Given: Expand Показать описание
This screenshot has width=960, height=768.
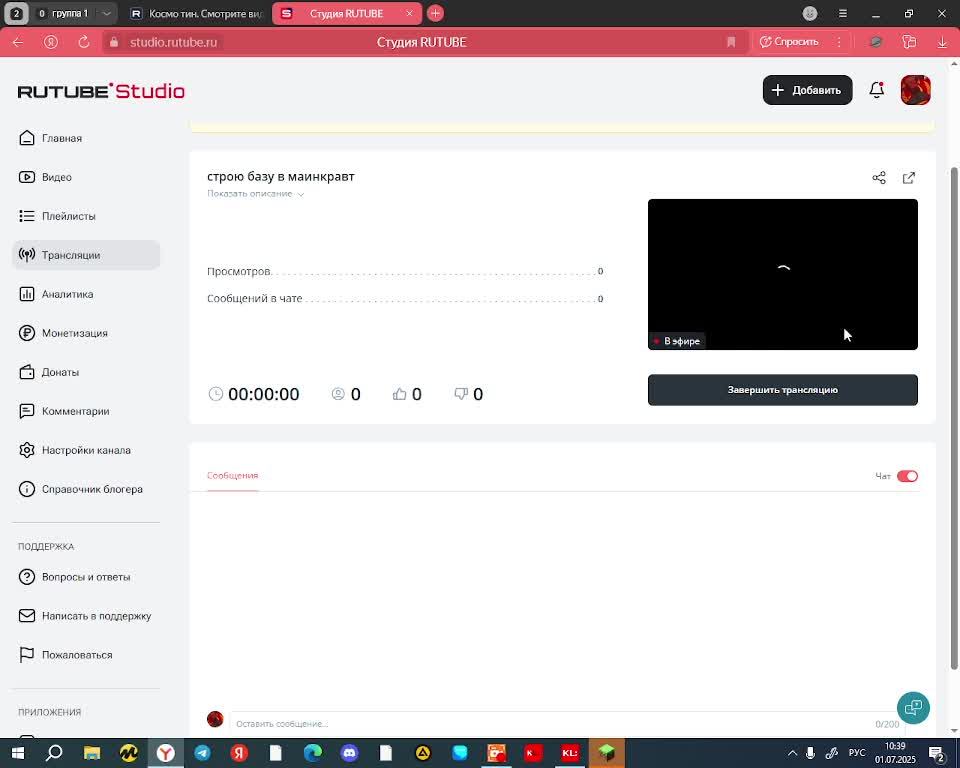Looking at the screenshot, I should pyautogui.click(x=255, y=194).
